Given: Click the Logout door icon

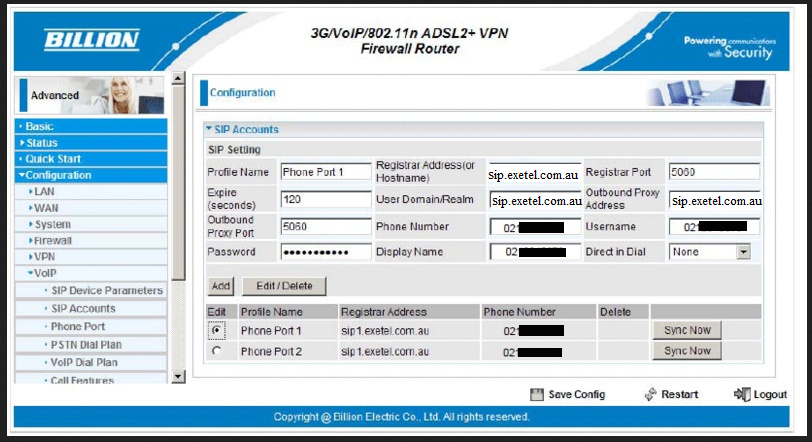Looking at the screenshot, I should (742, 394).
